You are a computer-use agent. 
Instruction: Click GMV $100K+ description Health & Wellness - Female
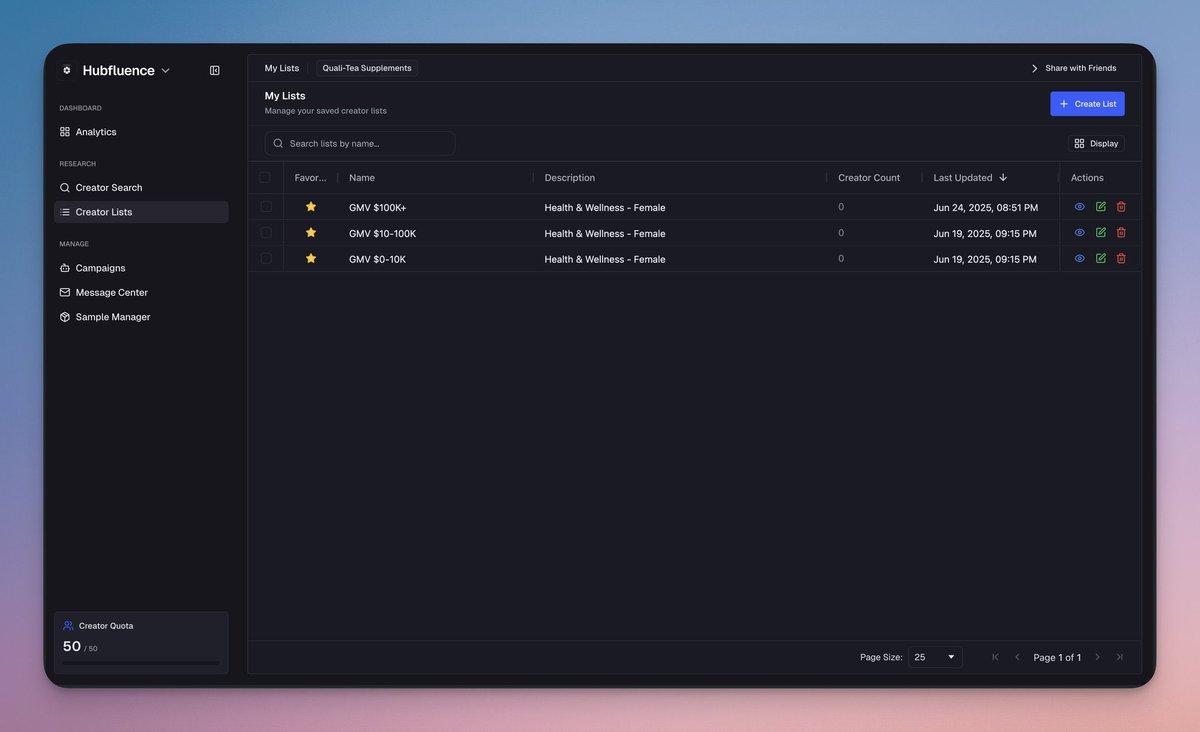[605, 208]
